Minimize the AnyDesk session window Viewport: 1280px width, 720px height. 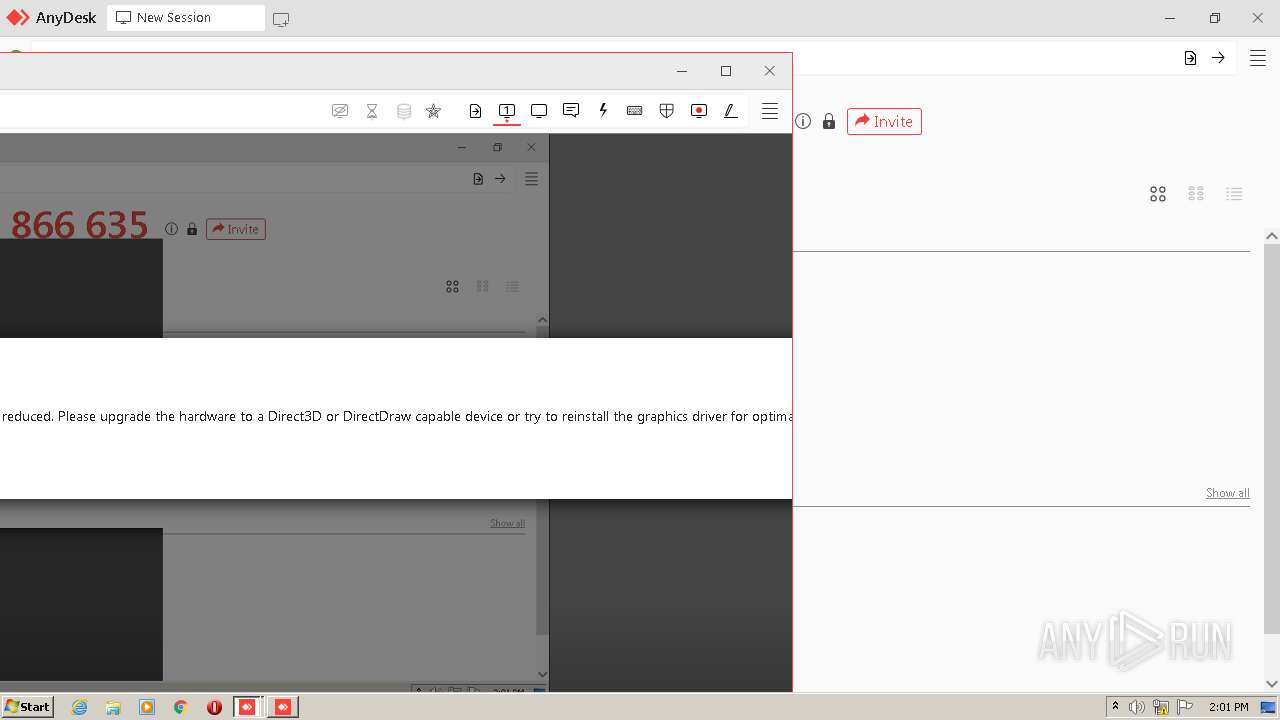[682, 71]
